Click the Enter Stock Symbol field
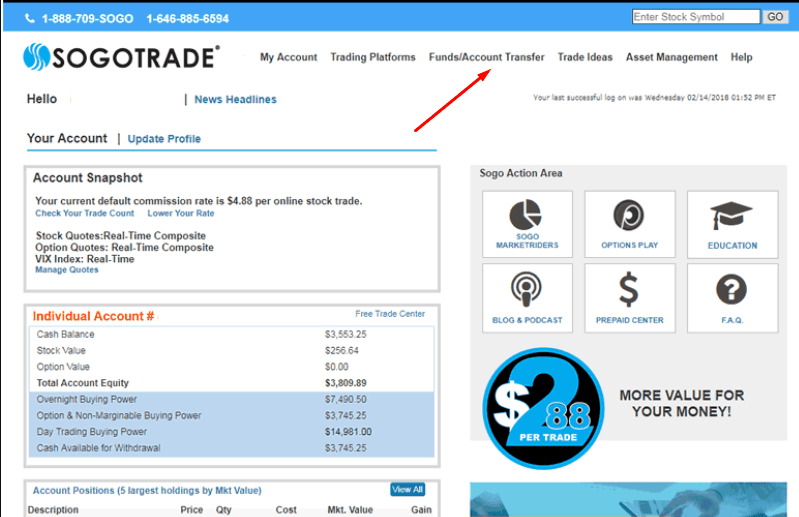799x517 pixels. [696, 17]
